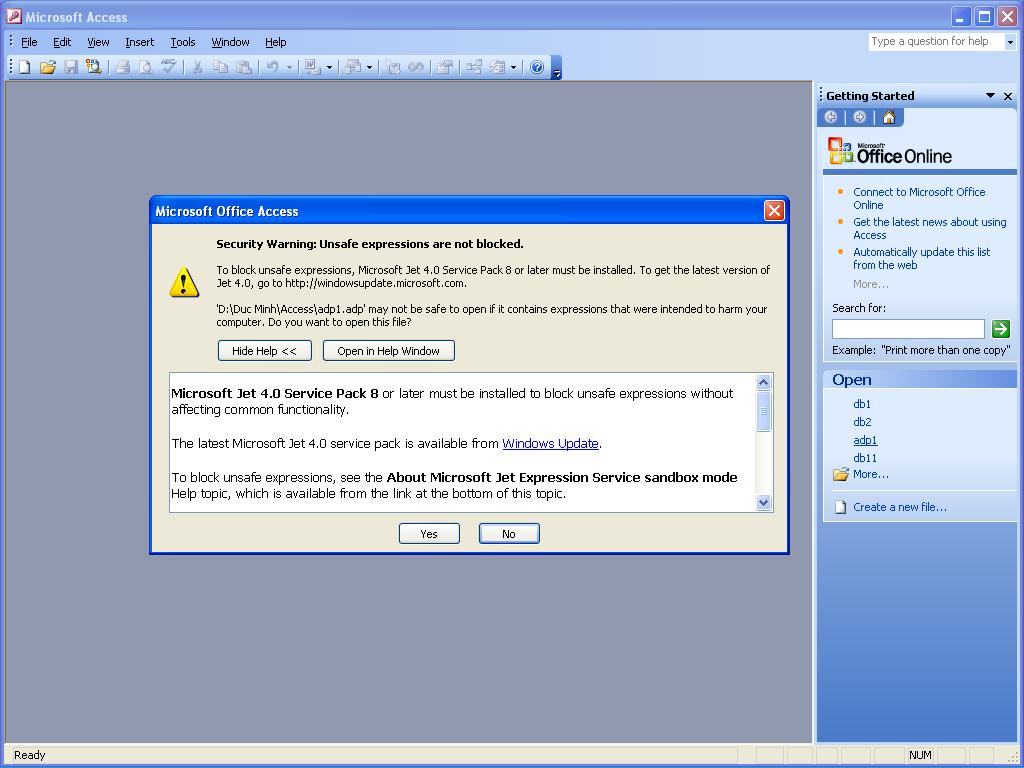Click the Save floppy disk icon
The width and height of the screenshot is (1024, 768).
coord(71,67)
